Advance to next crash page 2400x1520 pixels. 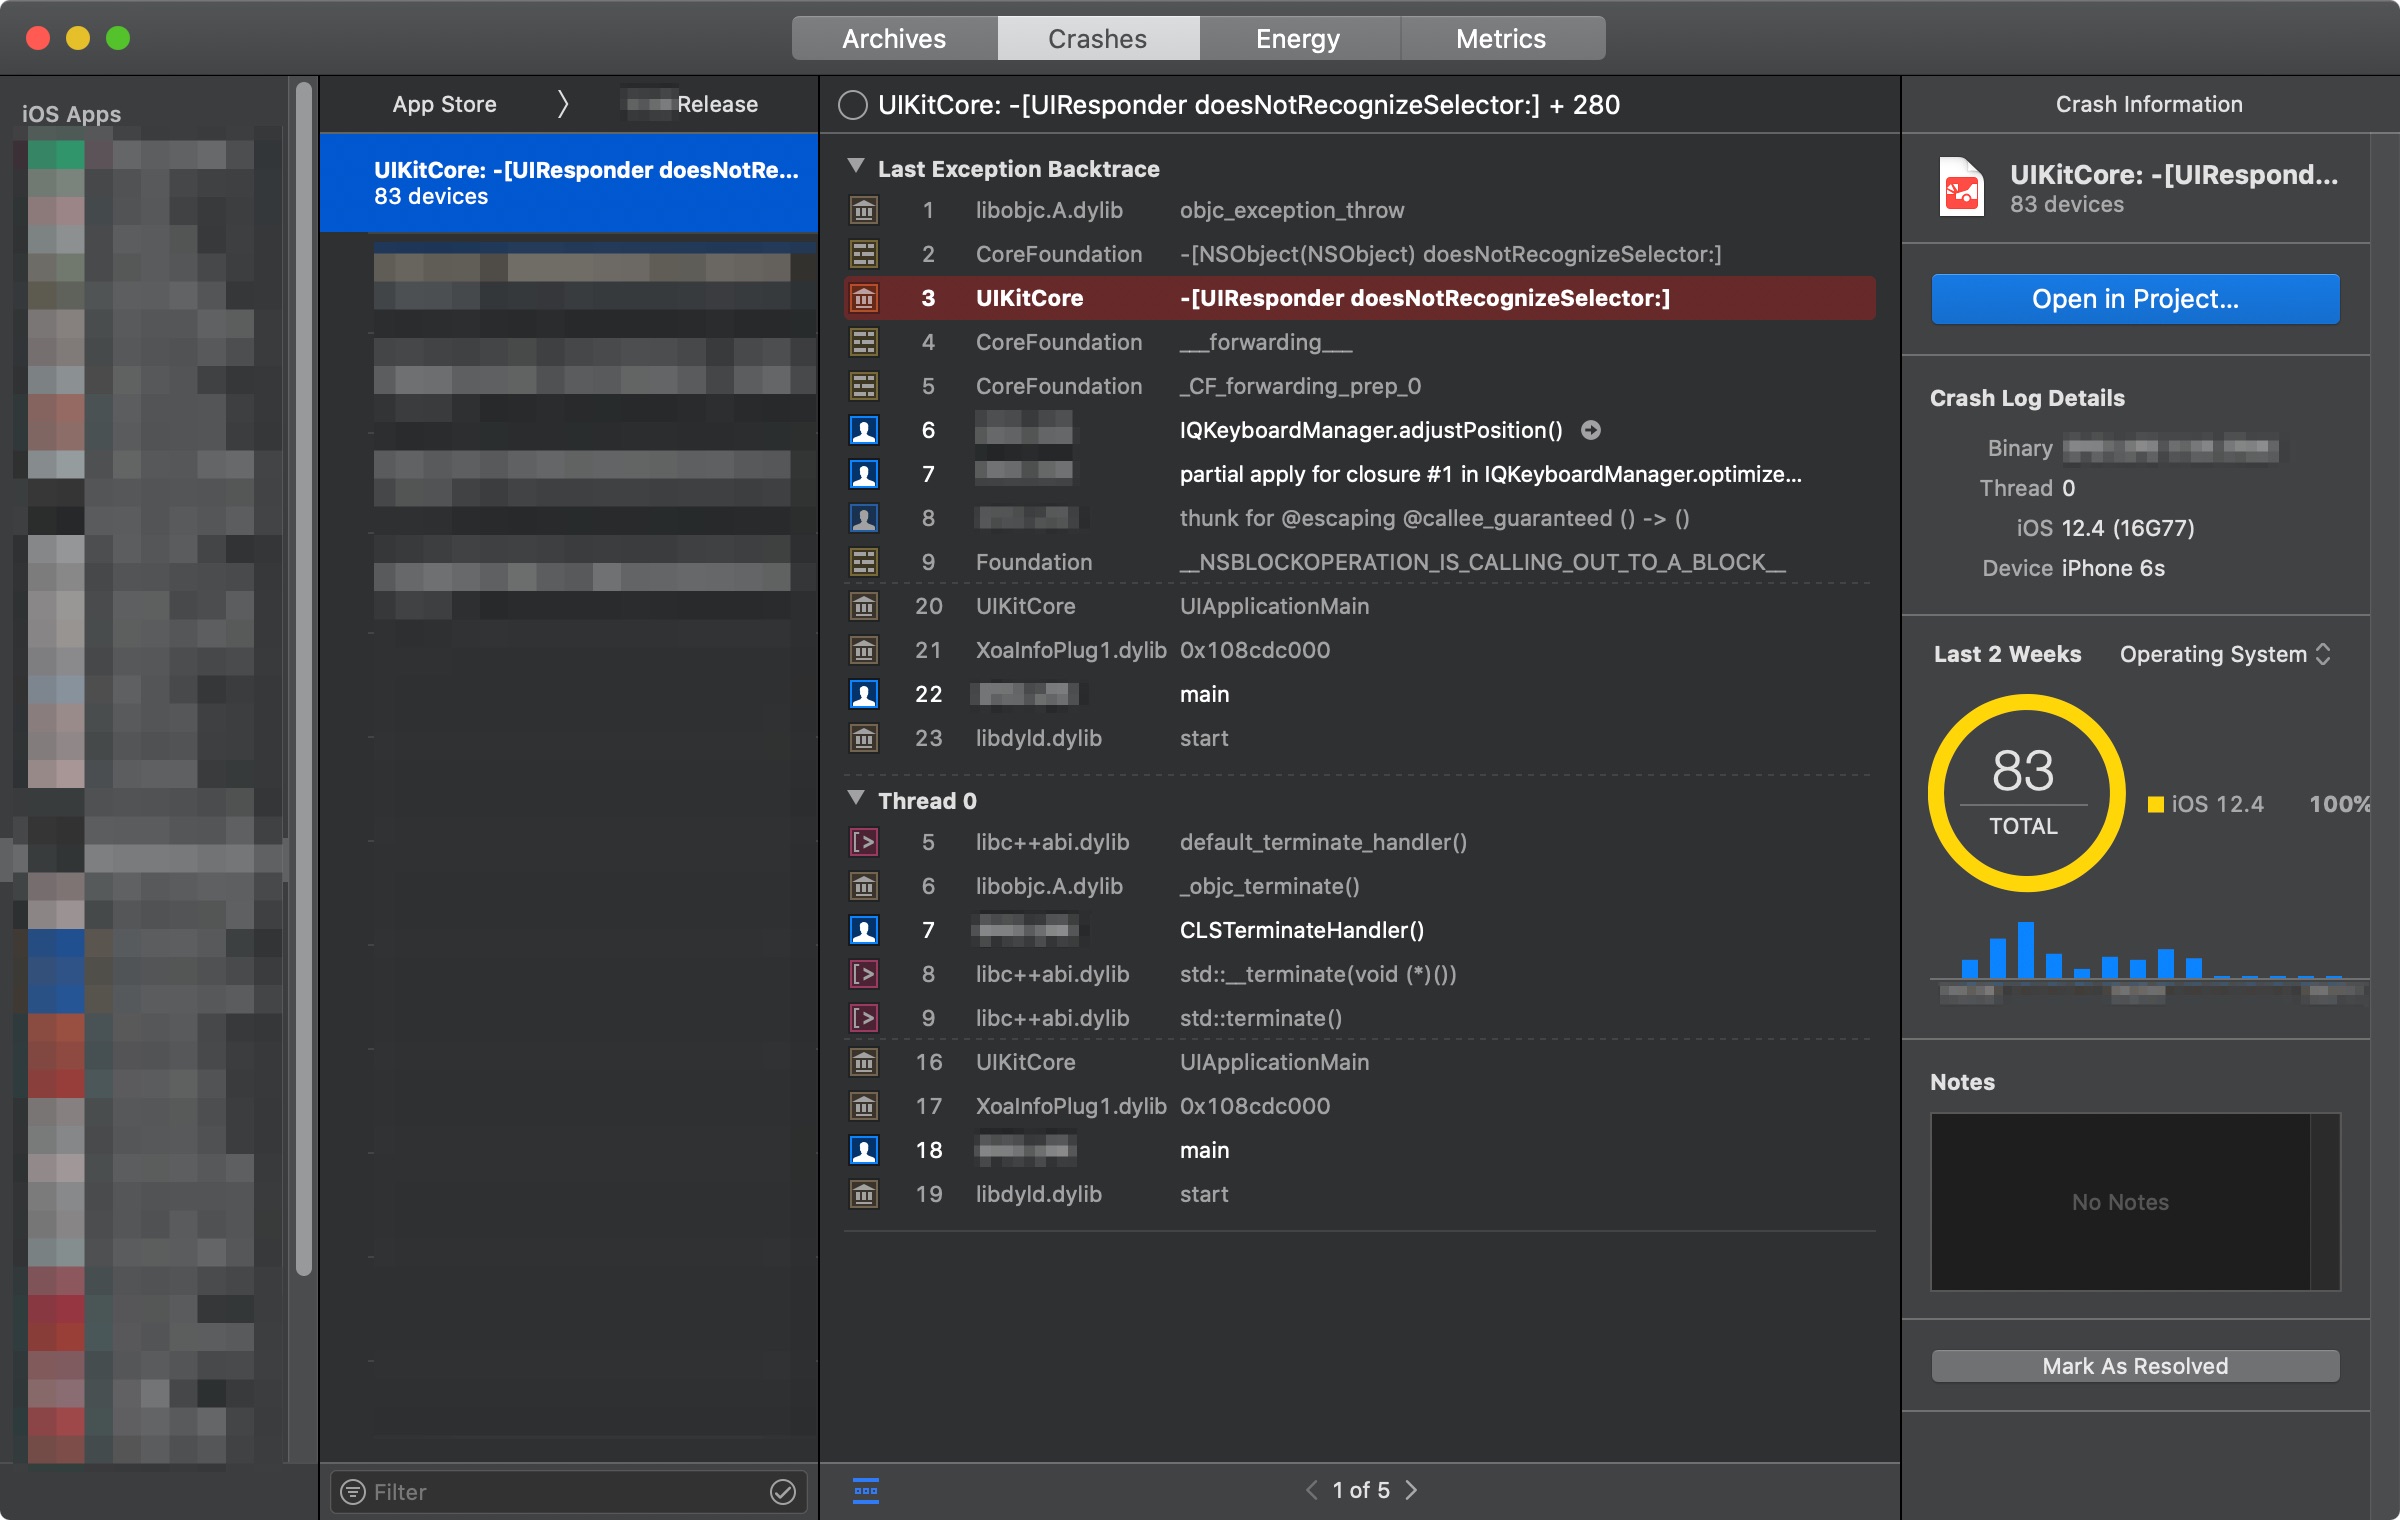tap(1412, 1489)
